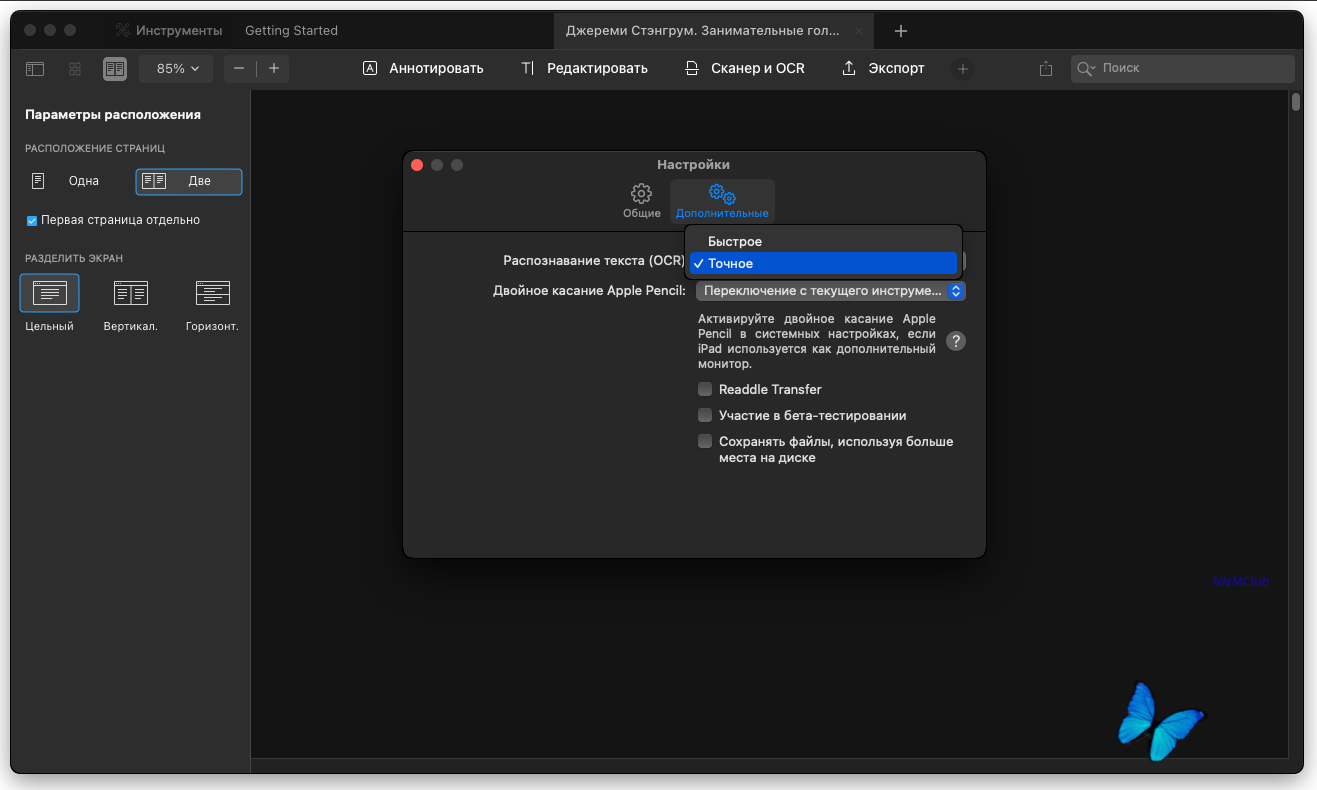This screenshot has width=1317, height=790.
Task: Click the zoom in plus button
Action: pyautogui.click(x=273, y=69)
